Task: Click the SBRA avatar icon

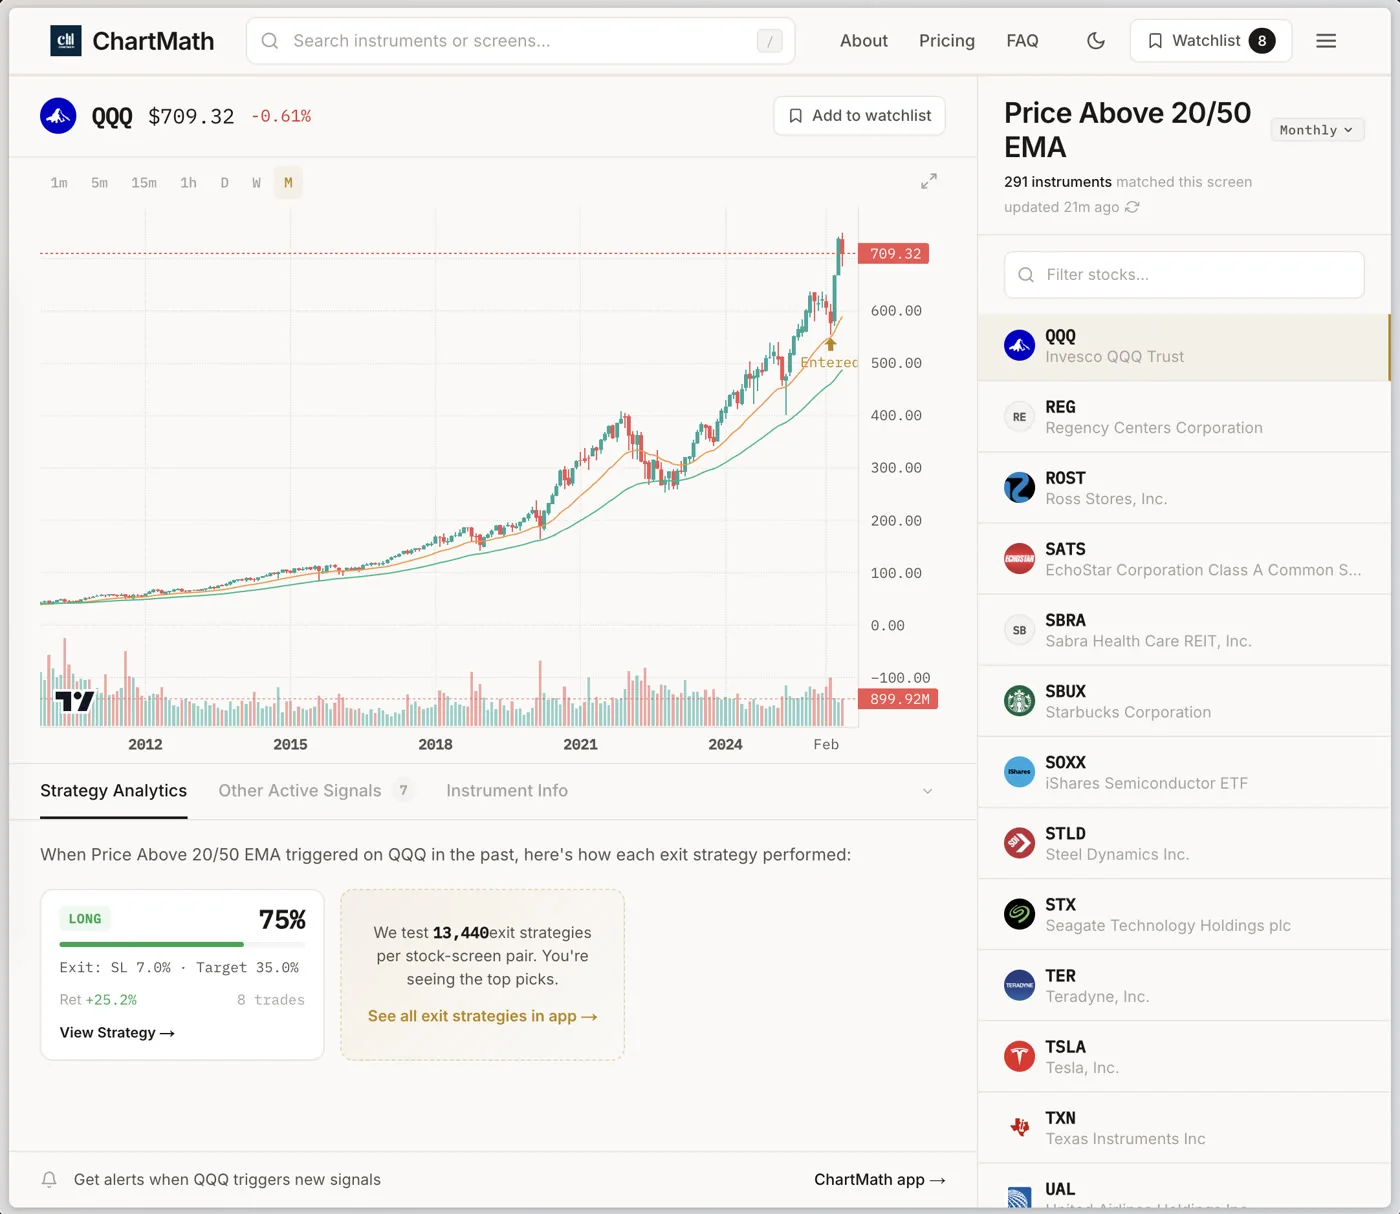Action: tap(1019, 630)
